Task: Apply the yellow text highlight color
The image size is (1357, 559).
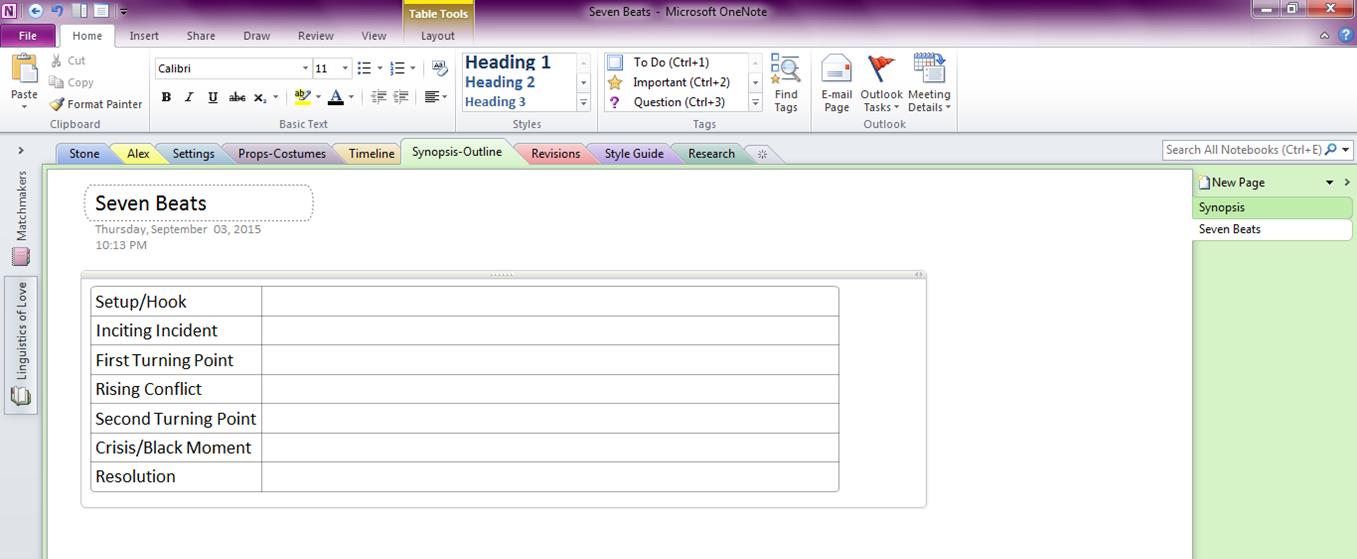Action: (302, 97)
